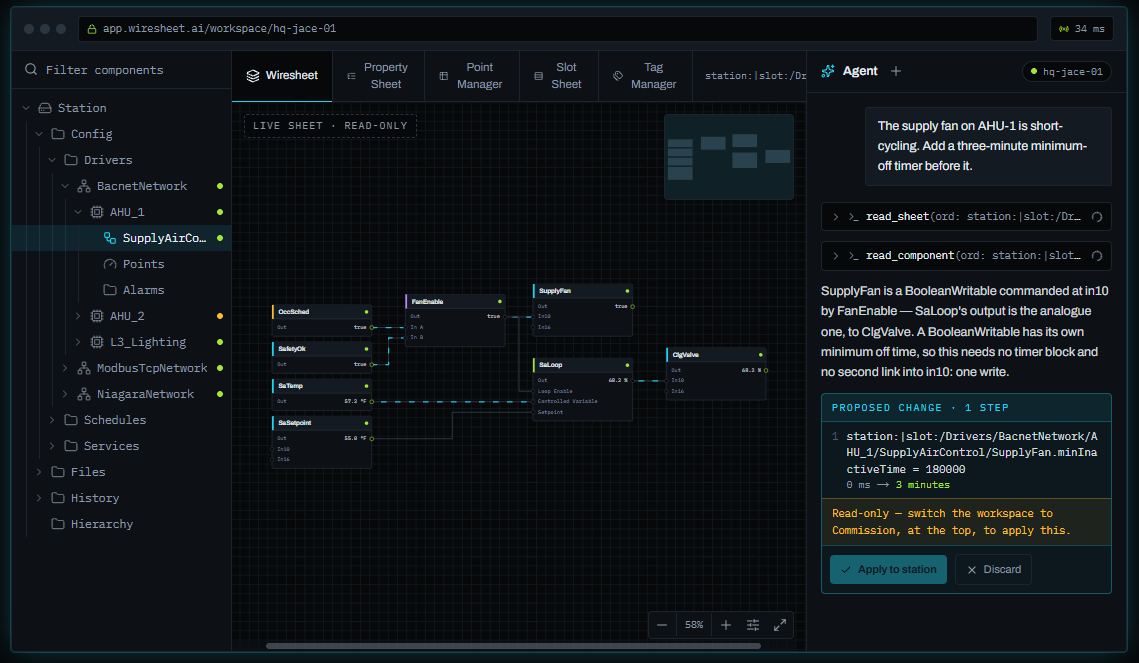Click the AHU_1 device chip icon
Image resolution: width=1139 pixels, height=663 pixels.
click(97, 212)
